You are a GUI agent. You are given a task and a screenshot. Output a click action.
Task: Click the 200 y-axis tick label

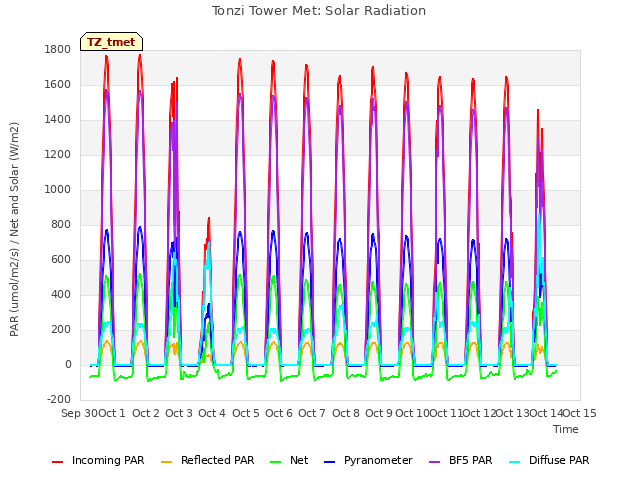pyautogui.click(x=61, y=330)
